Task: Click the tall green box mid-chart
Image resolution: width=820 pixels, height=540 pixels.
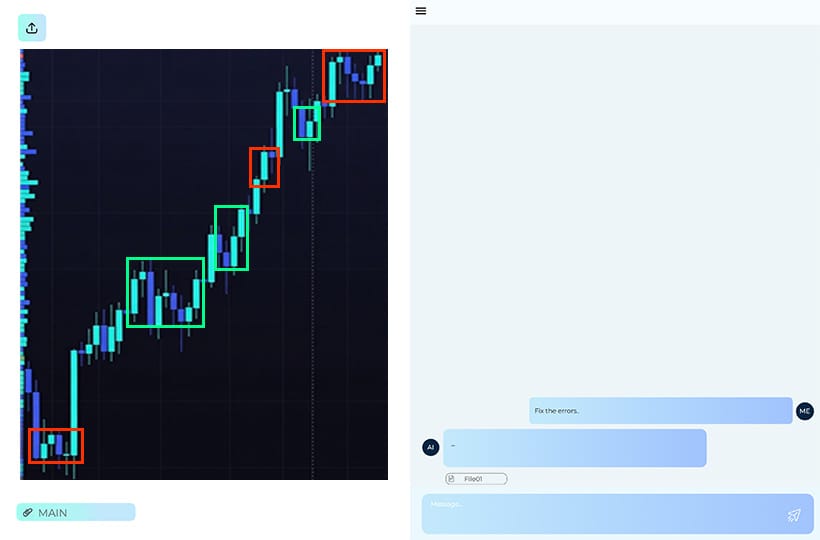Action: [x=231, y=238]
